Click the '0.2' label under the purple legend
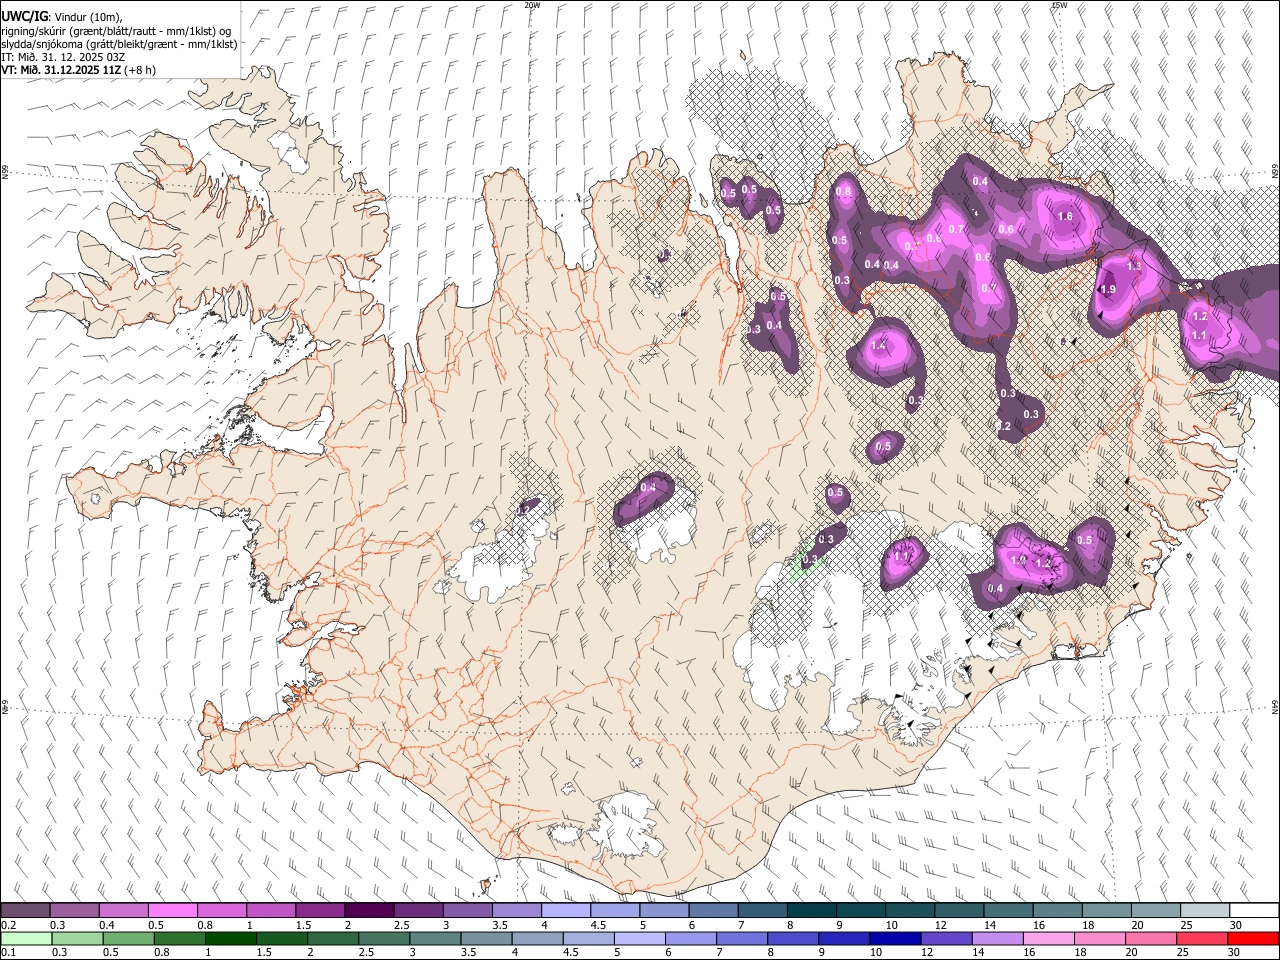The height and width of the screenshot is (960, 1280). click(8, 925)
